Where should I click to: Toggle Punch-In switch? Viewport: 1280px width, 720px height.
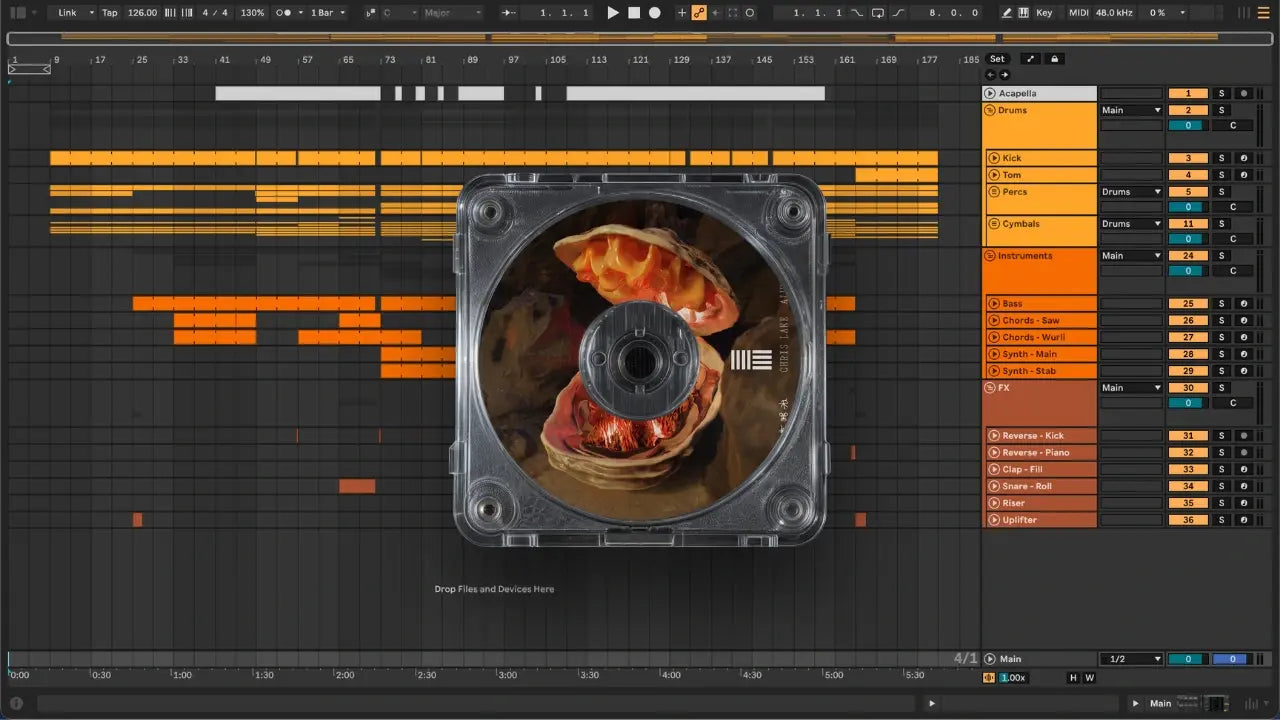859,13
